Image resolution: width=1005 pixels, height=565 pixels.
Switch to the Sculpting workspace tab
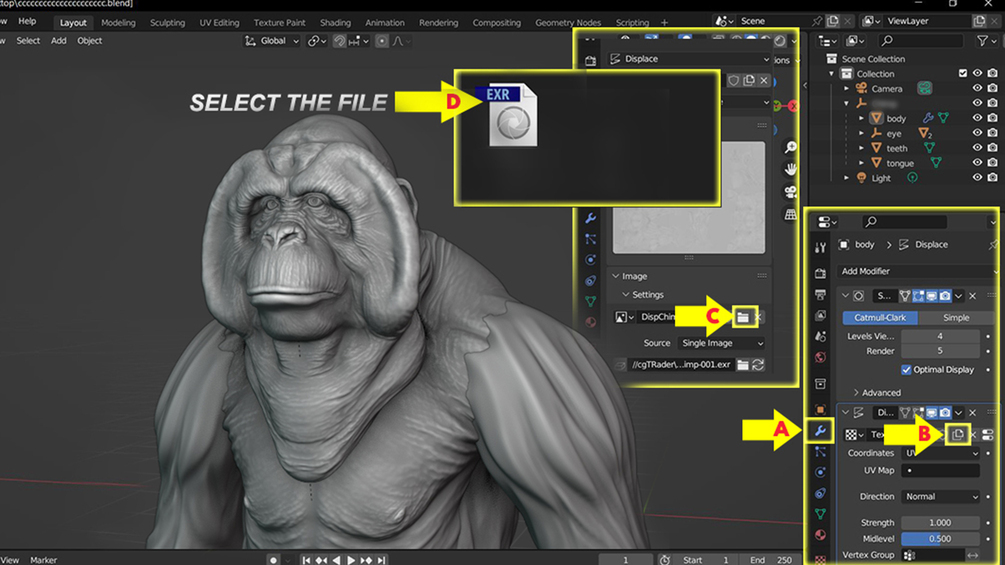click(167, 22)
